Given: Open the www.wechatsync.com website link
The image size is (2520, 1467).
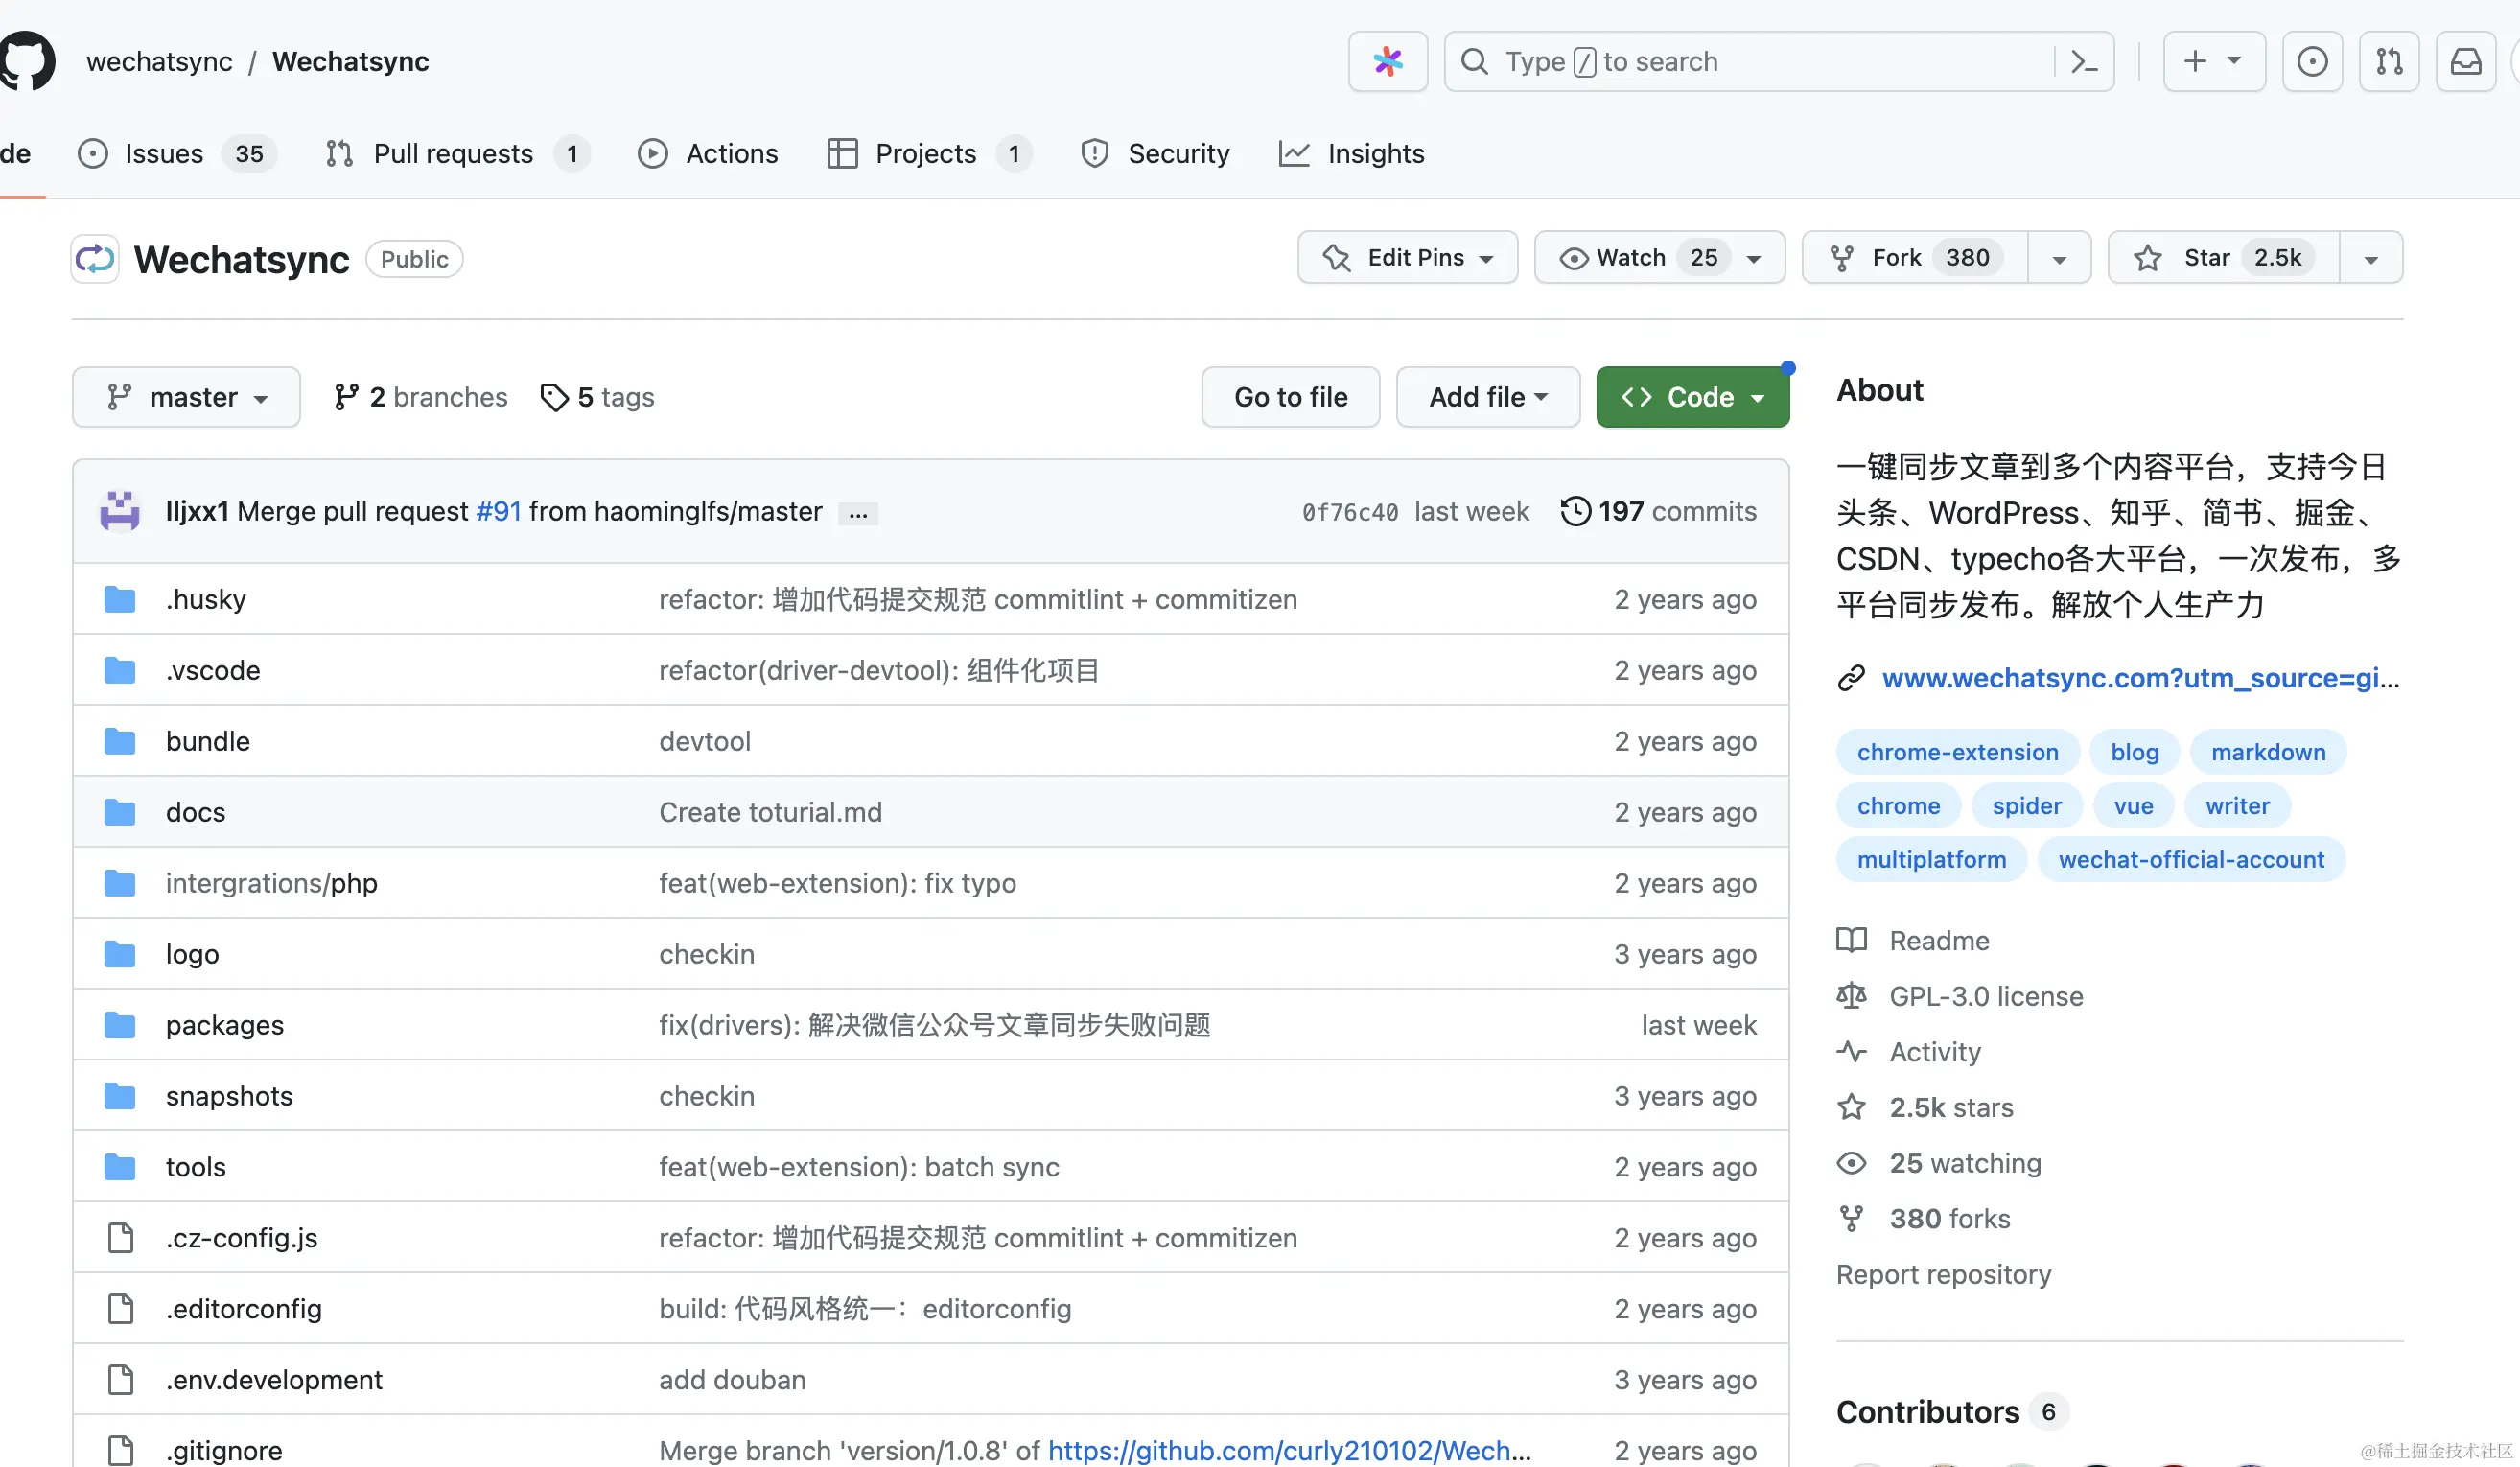Looking at the screenshot, I should (x=2139, y=678).
